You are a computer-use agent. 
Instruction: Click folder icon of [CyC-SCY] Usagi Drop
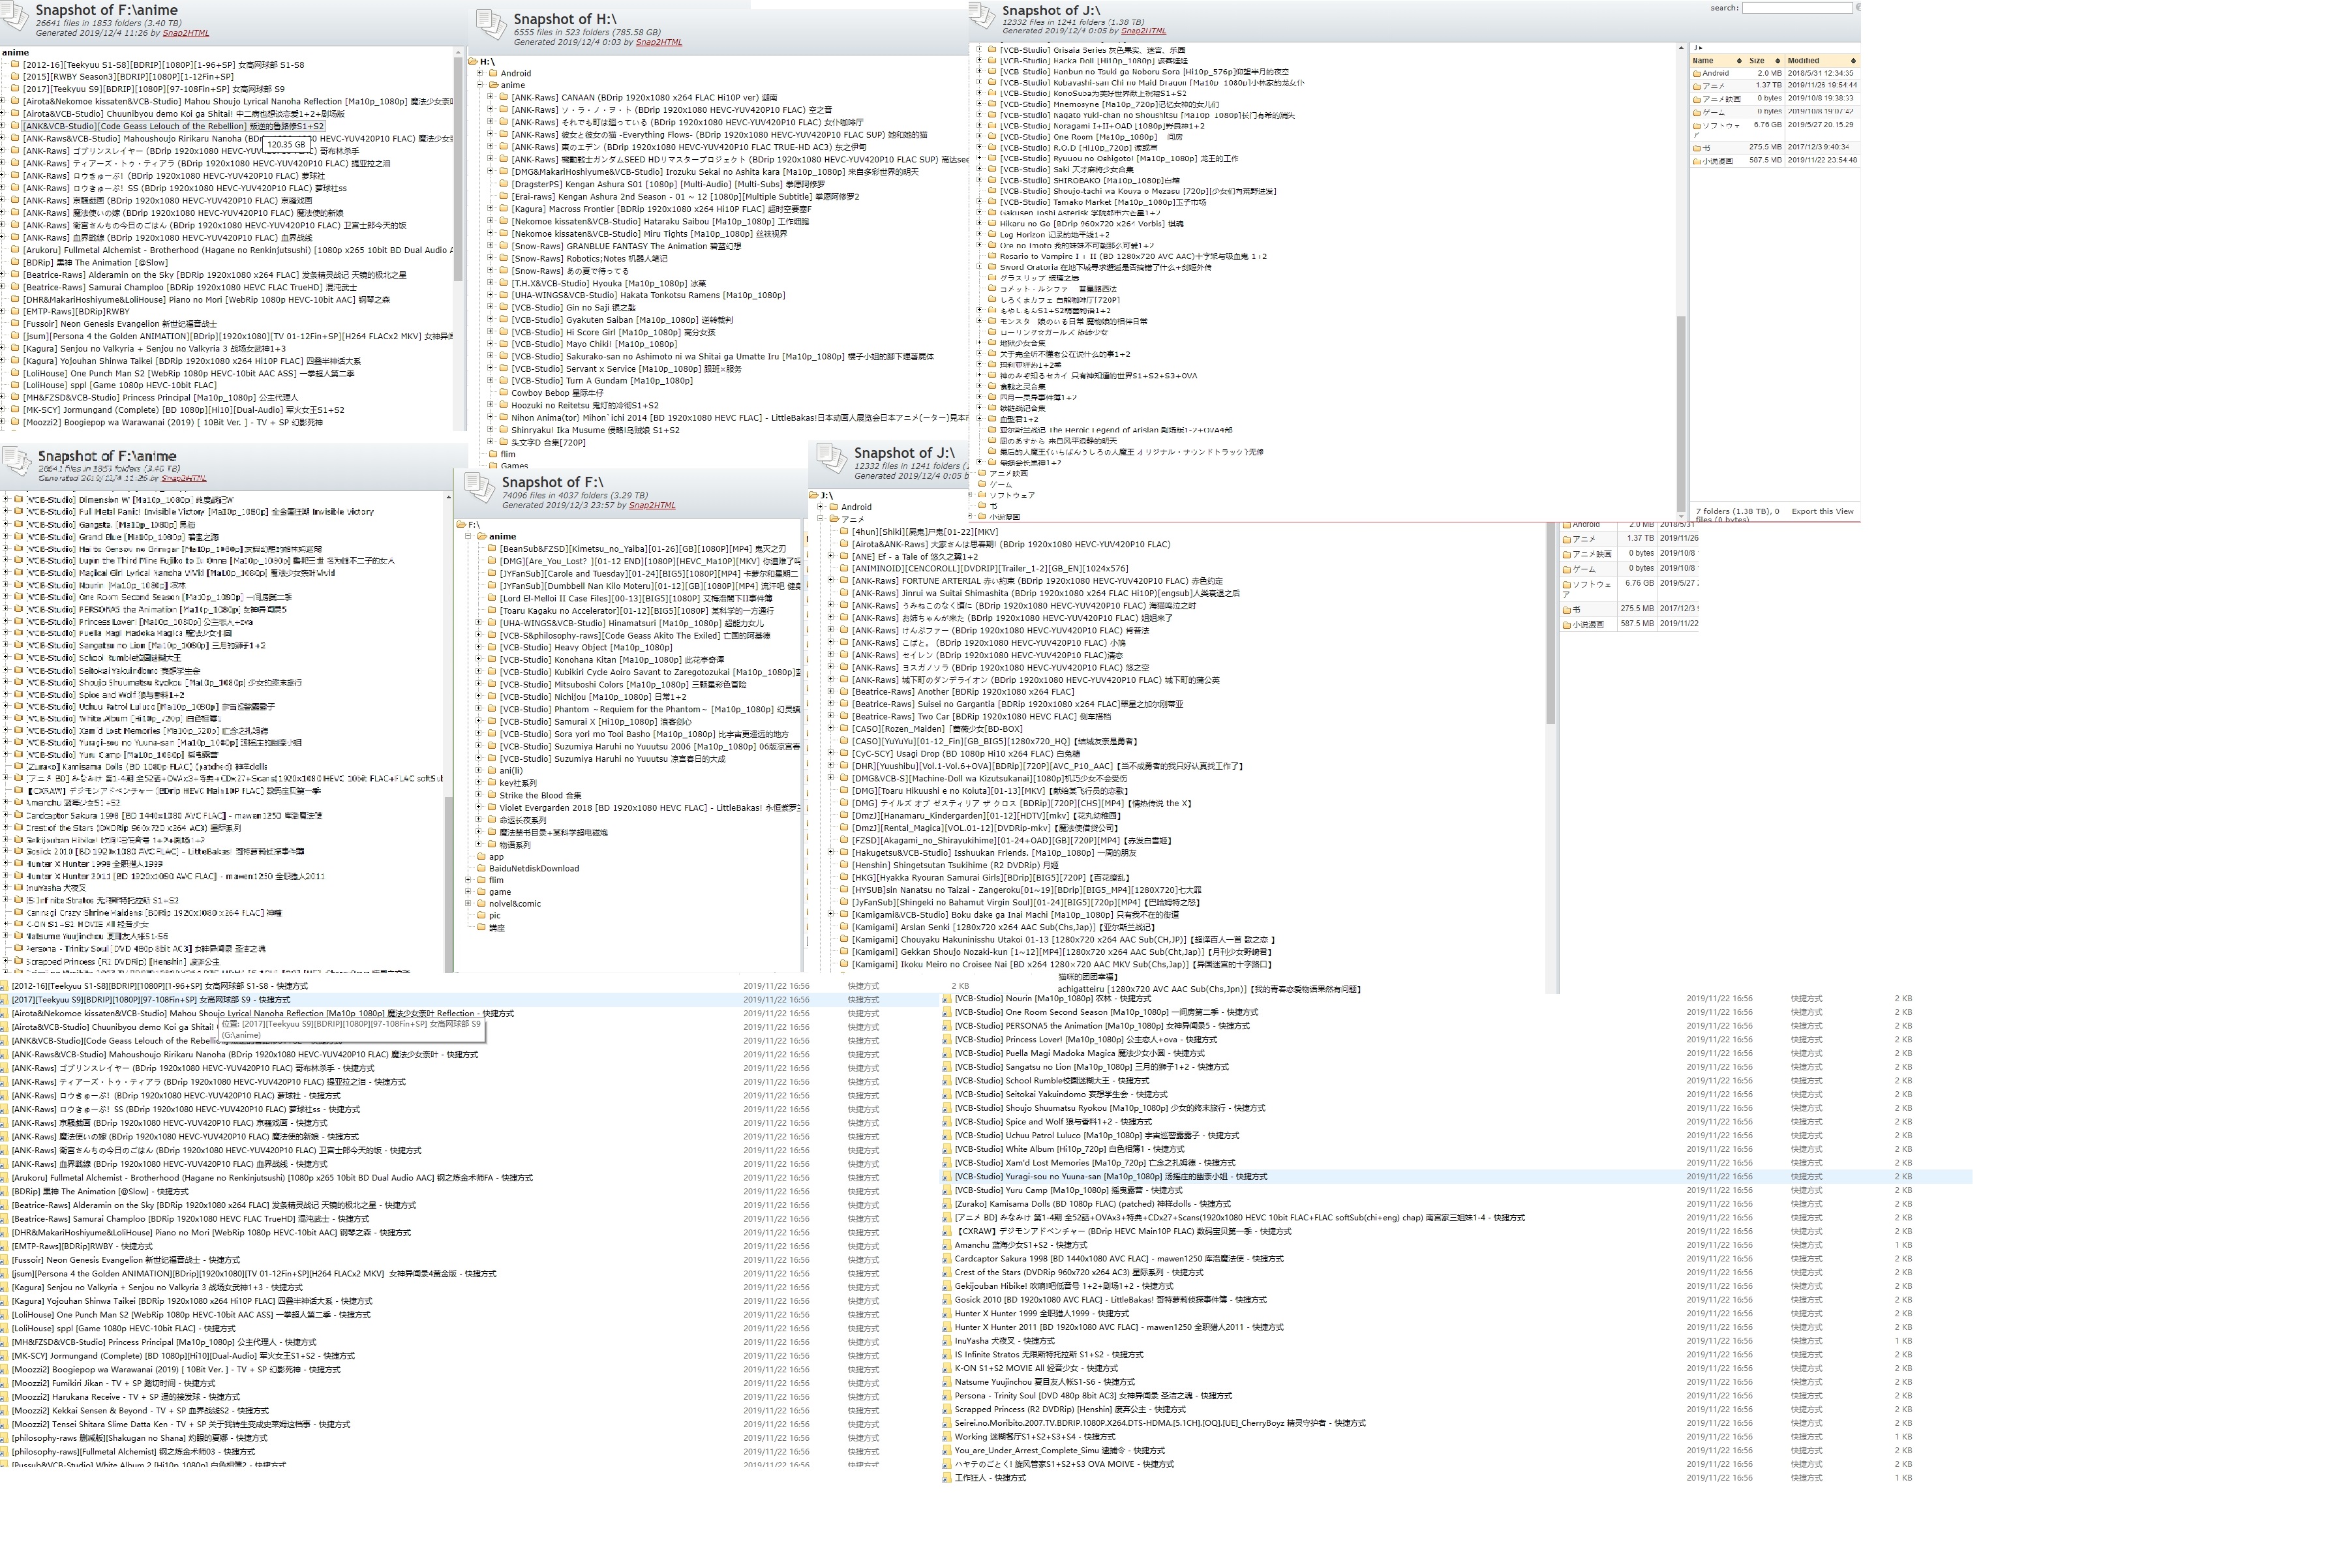[844, 753]
